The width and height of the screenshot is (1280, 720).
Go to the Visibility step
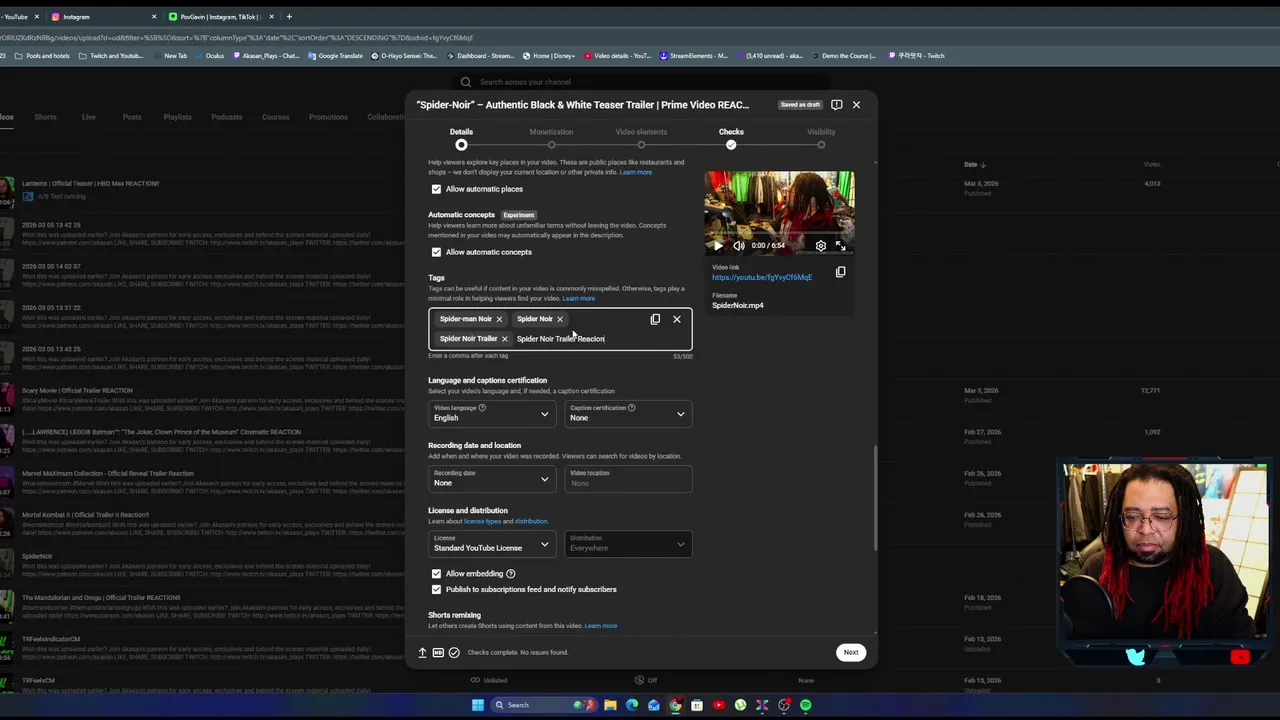point(821,138)
